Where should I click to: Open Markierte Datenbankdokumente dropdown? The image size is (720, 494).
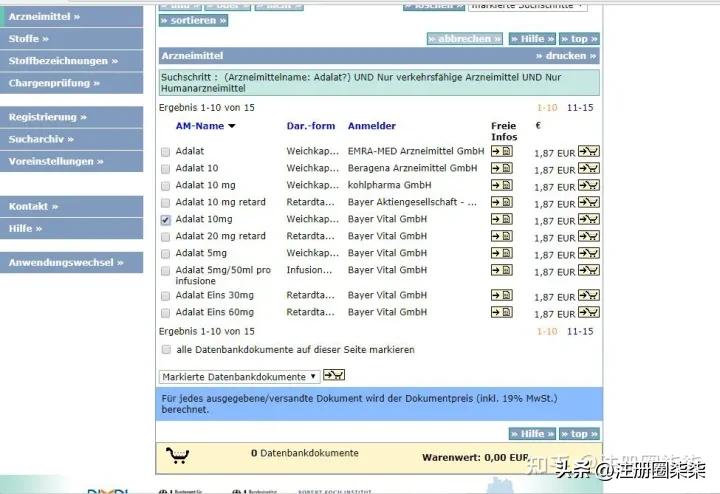coord(239,377)
